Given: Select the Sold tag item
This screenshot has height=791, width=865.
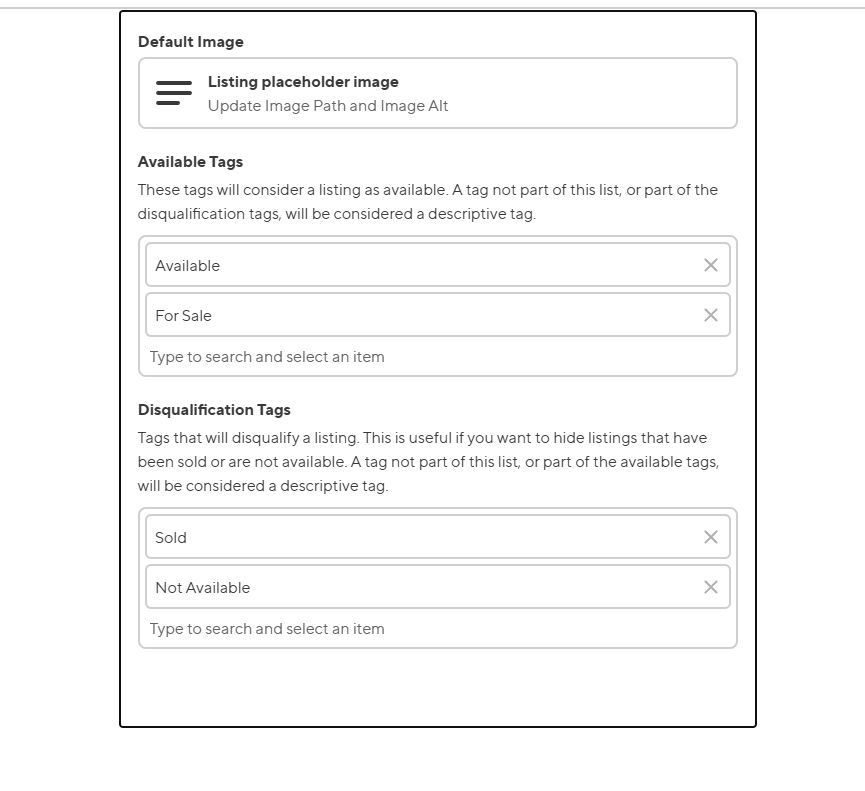Looking at the screenshot, I should (x=400, y=537).
